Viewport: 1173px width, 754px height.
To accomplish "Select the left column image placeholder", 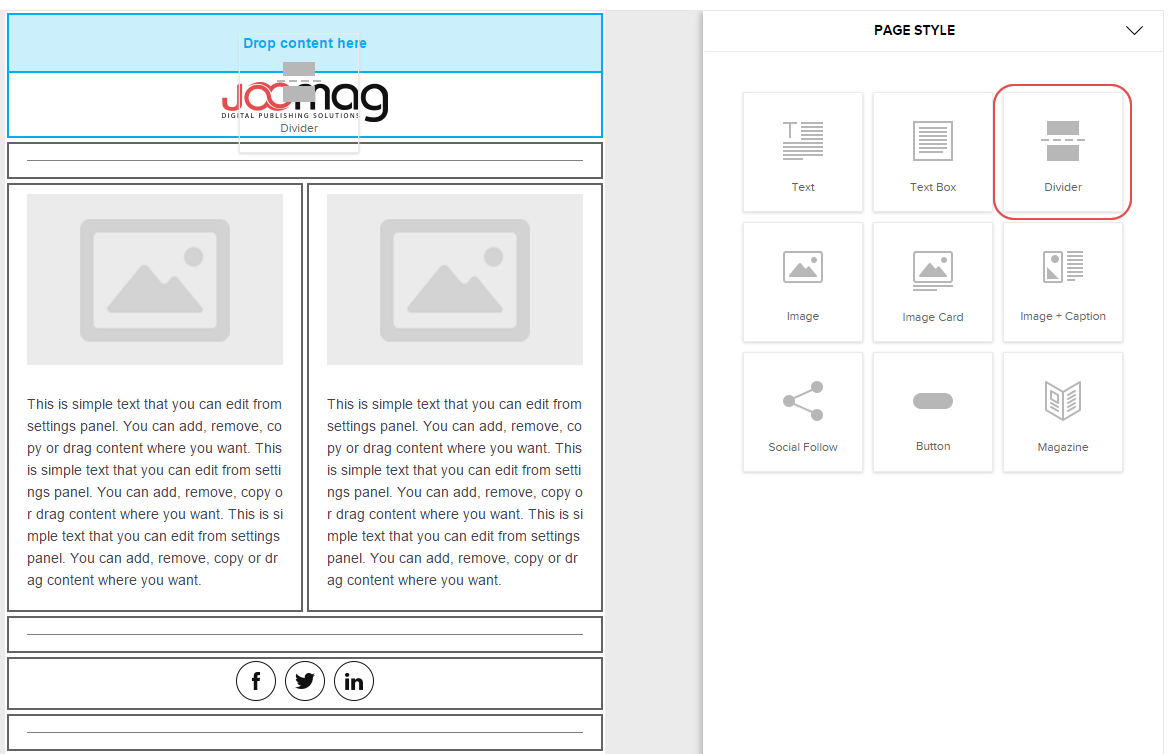I will [x=155, y=279].
